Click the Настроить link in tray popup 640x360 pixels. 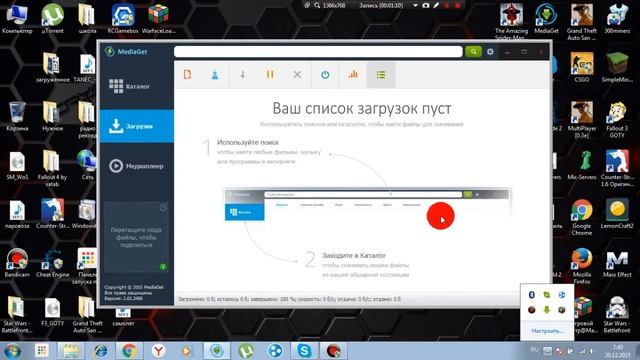(x=547, y=331)
